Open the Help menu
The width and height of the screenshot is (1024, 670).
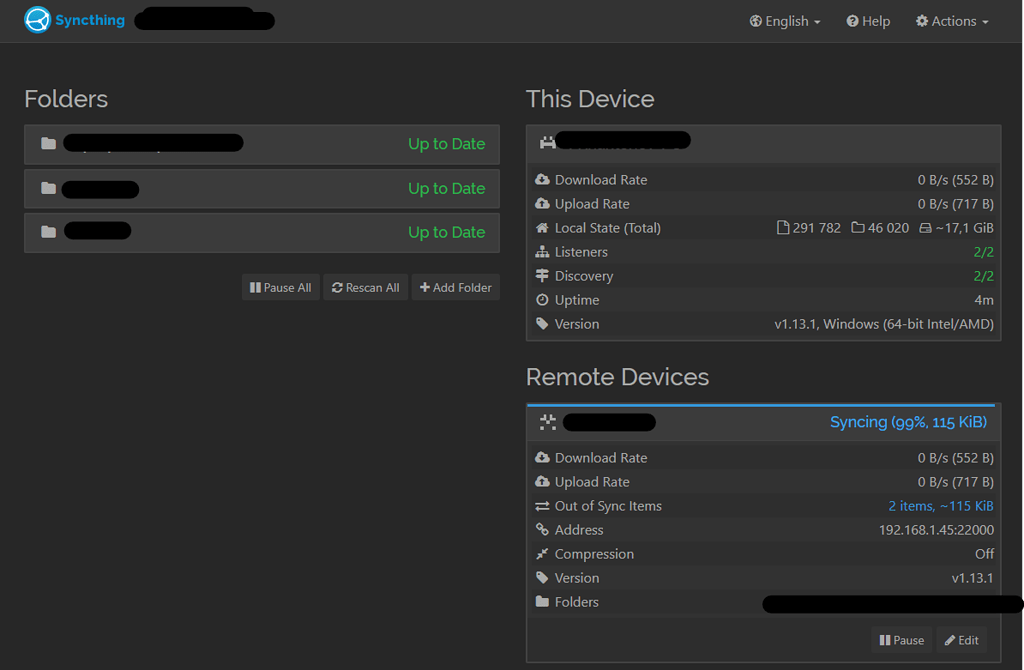867,20
